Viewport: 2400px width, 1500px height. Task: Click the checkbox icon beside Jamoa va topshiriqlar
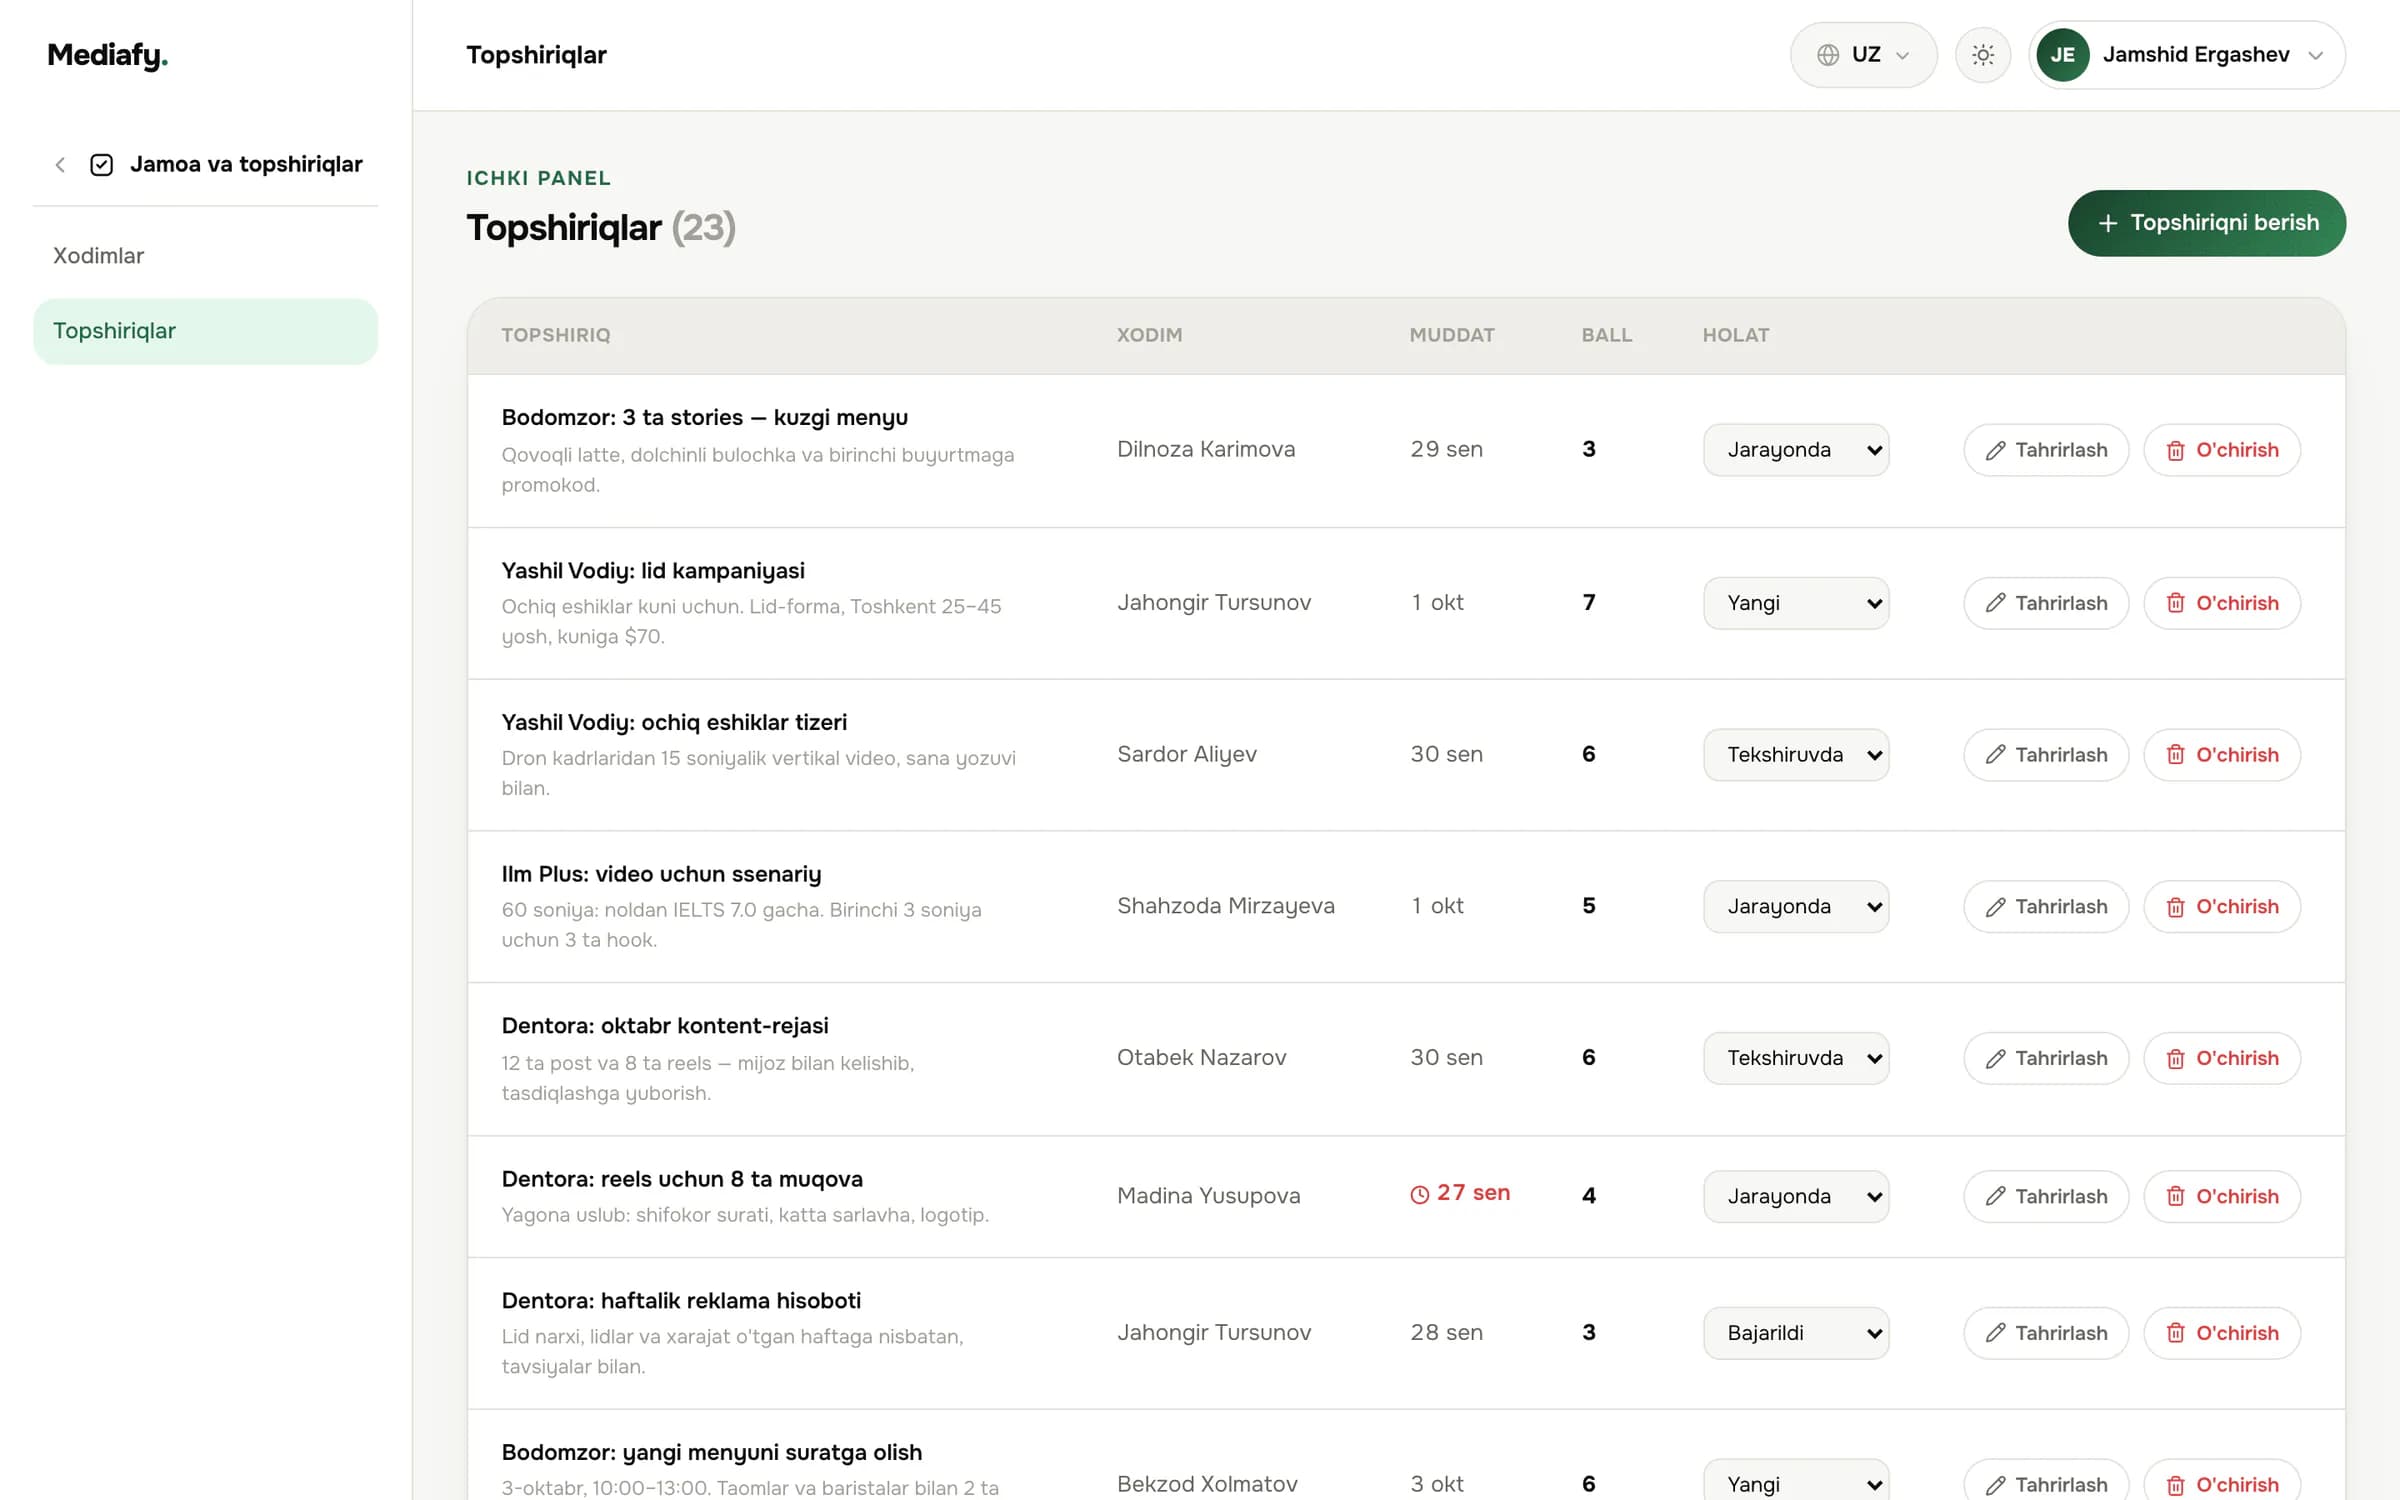click(101, 165)
